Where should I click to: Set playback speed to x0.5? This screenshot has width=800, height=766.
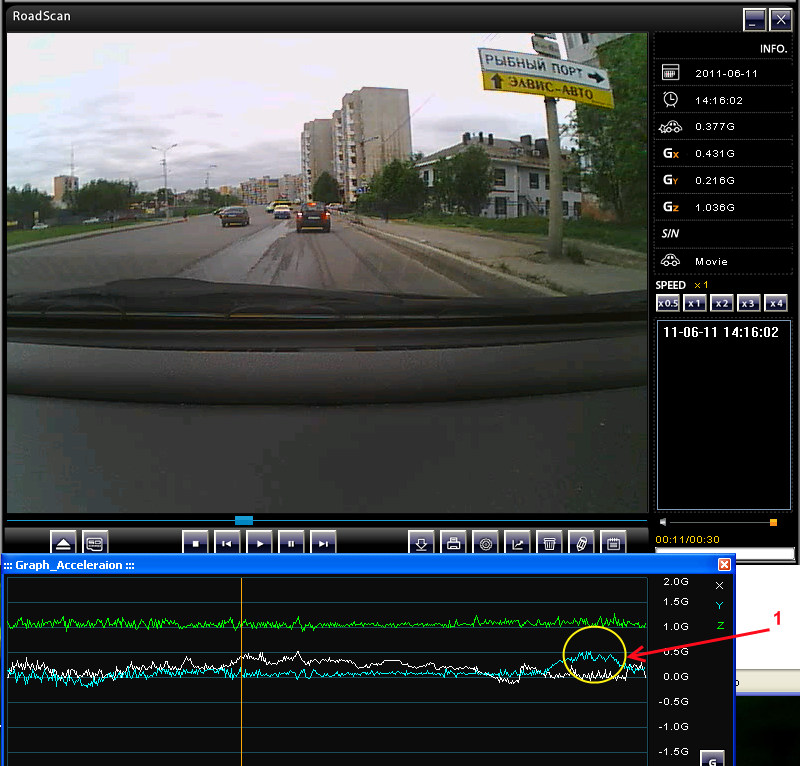tap(668, 303)
